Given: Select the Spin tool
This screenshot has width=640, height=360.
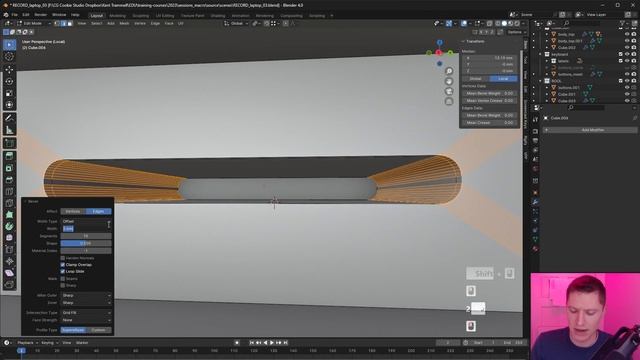Looking at the screenshot, I should (9, 227).
